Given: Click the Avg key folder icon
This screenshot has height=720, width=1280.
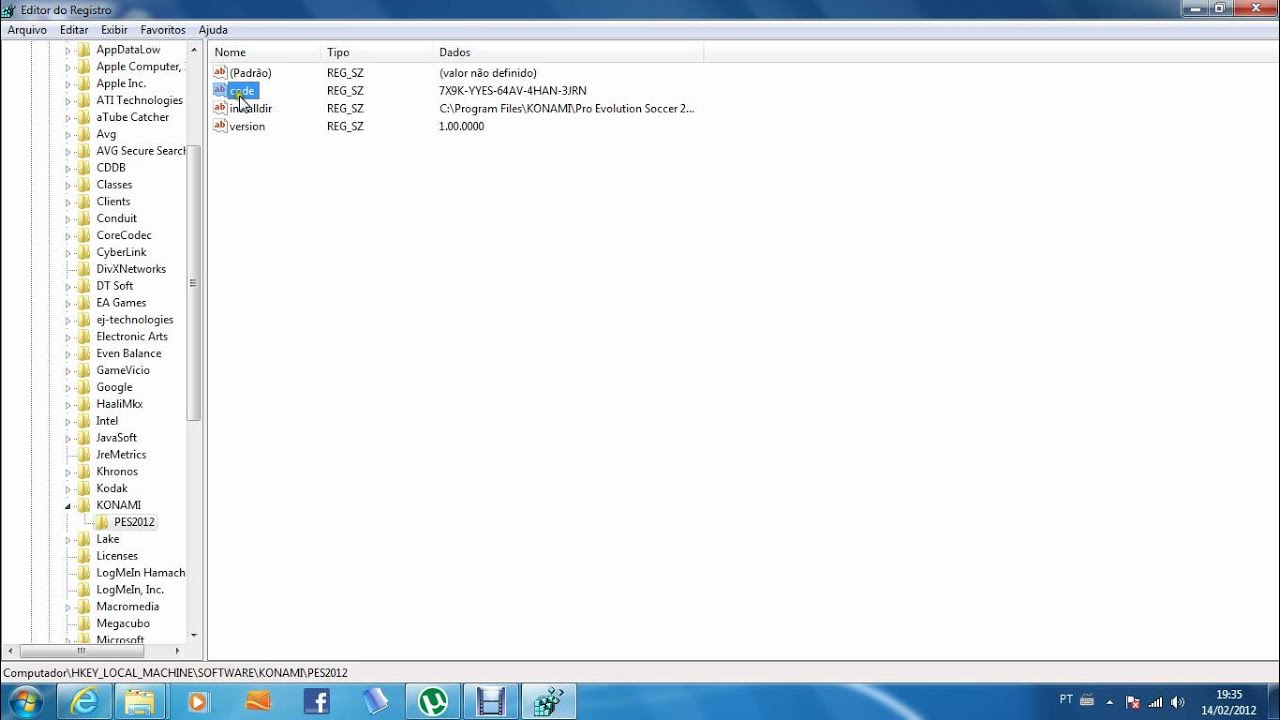Looking at the screenshot, I should pyautogui.click(x=84, y=134).
